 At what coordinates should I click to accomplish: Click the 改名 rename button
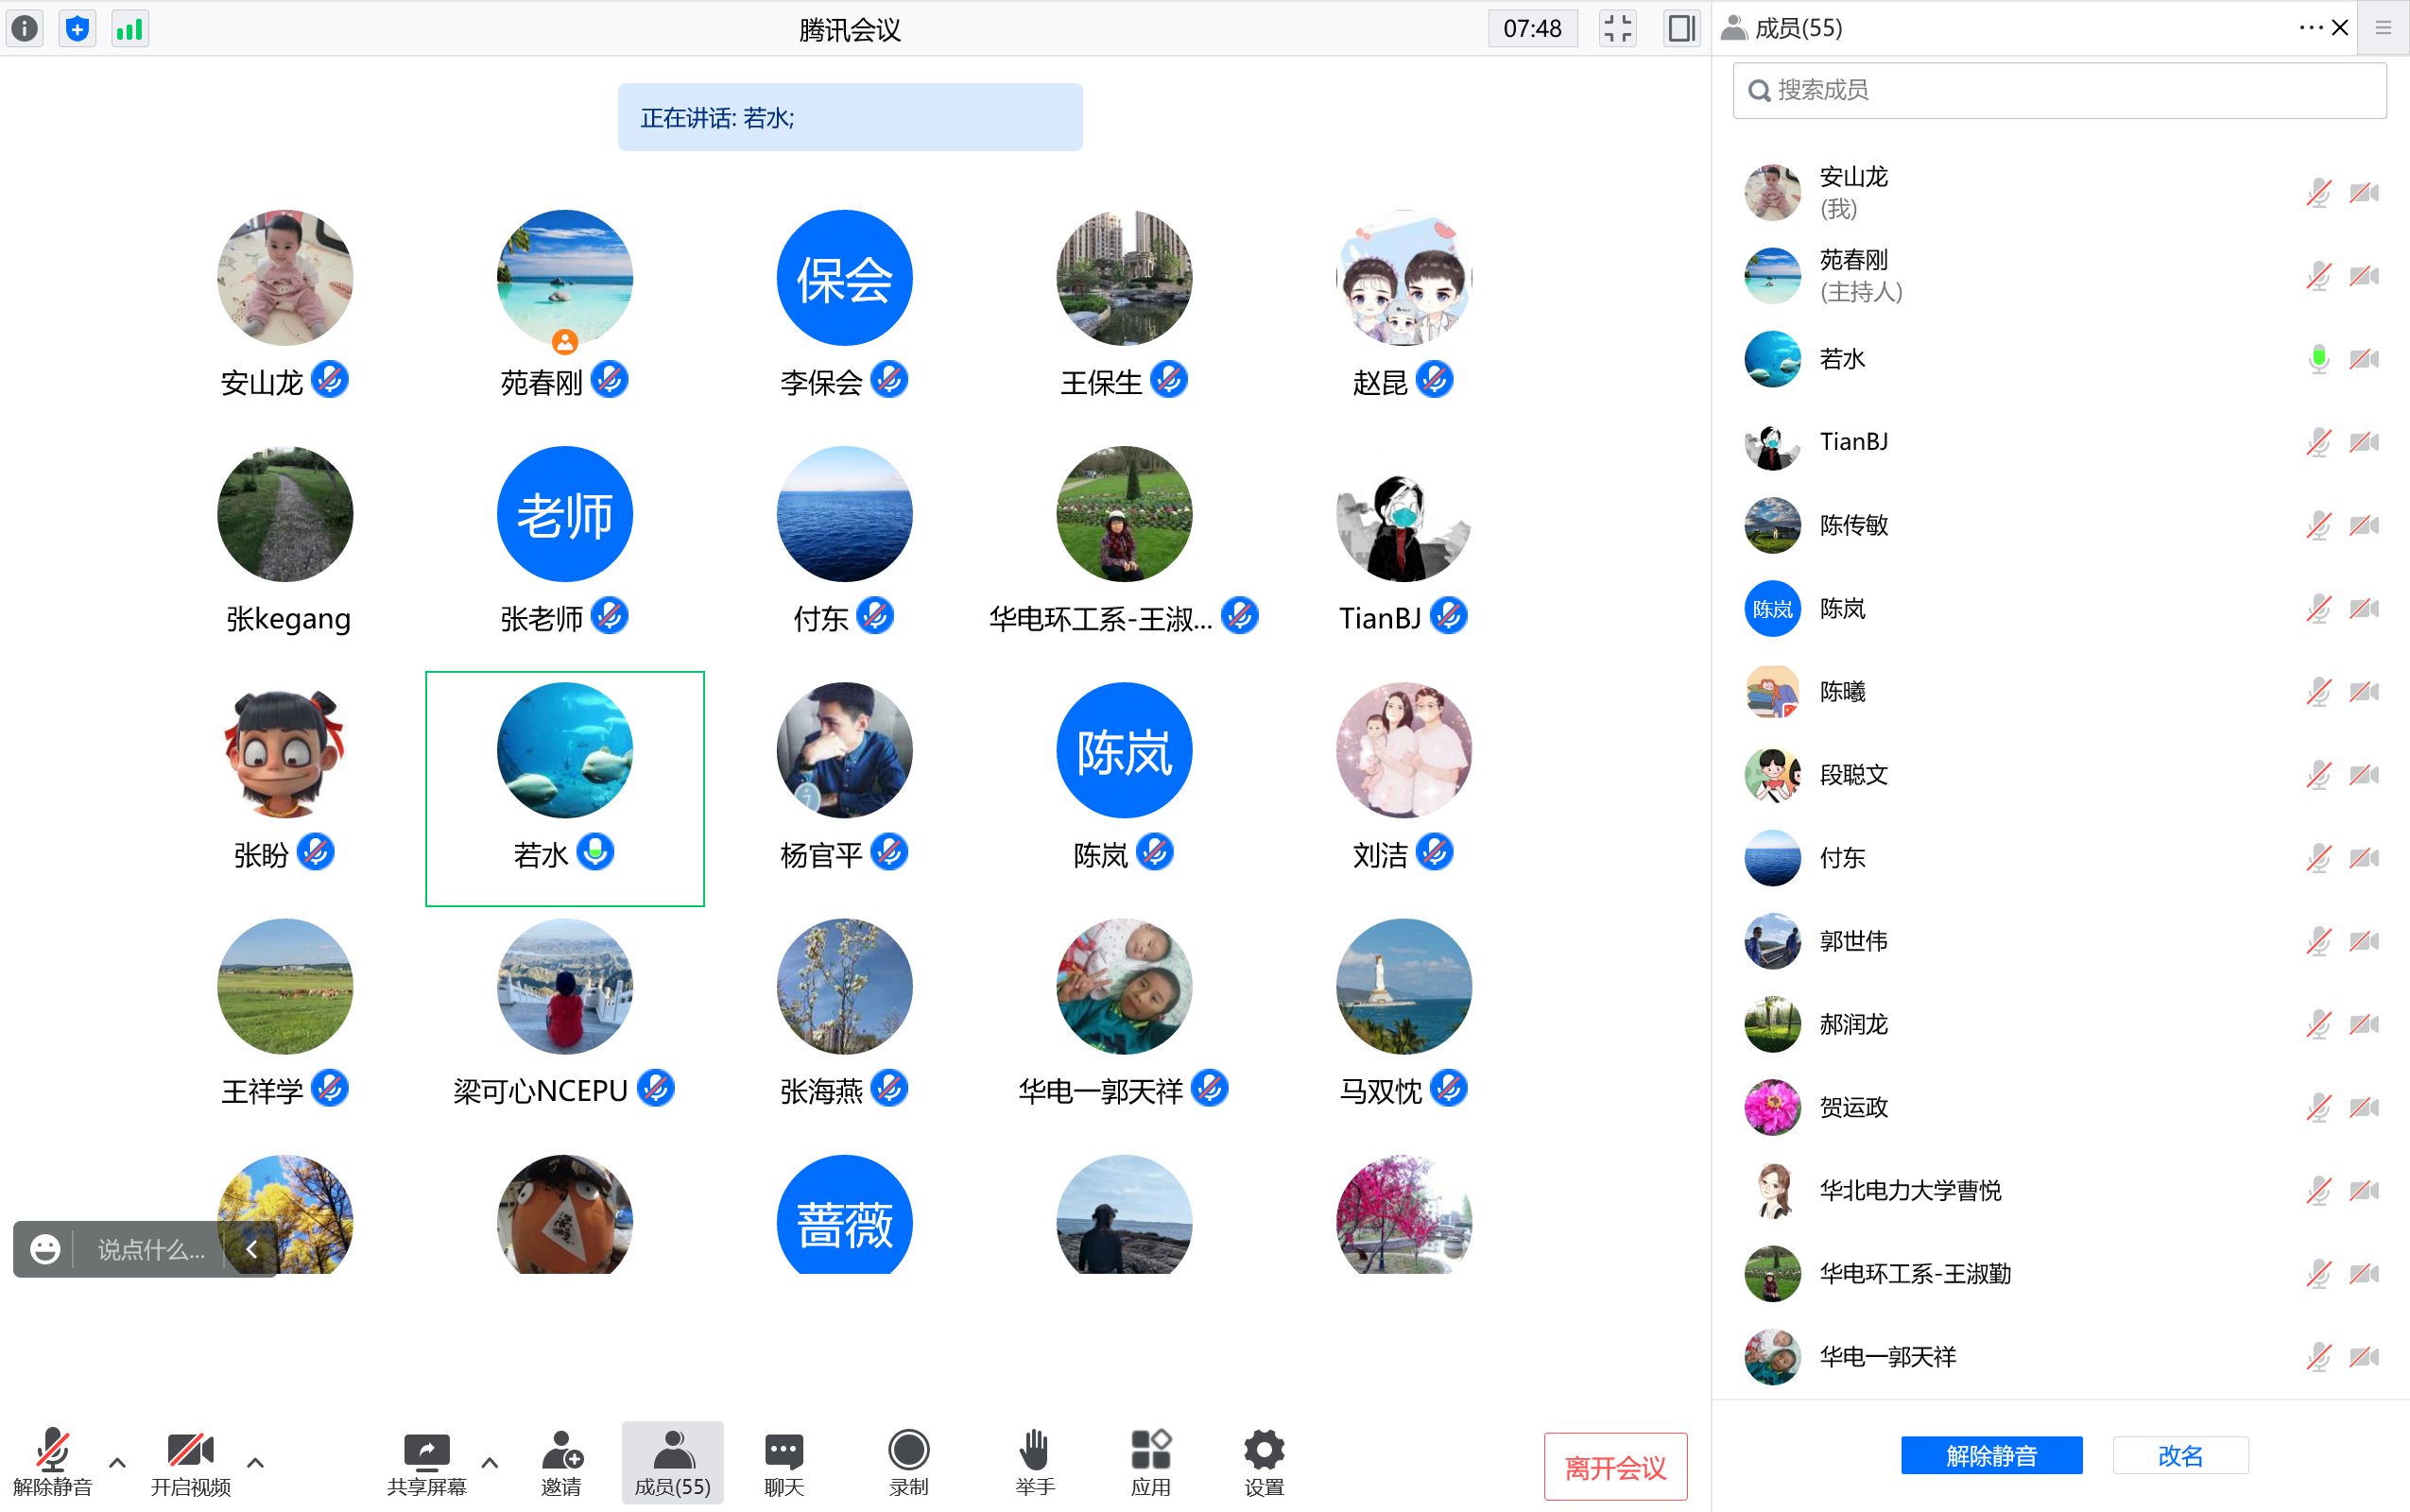2180,1455
